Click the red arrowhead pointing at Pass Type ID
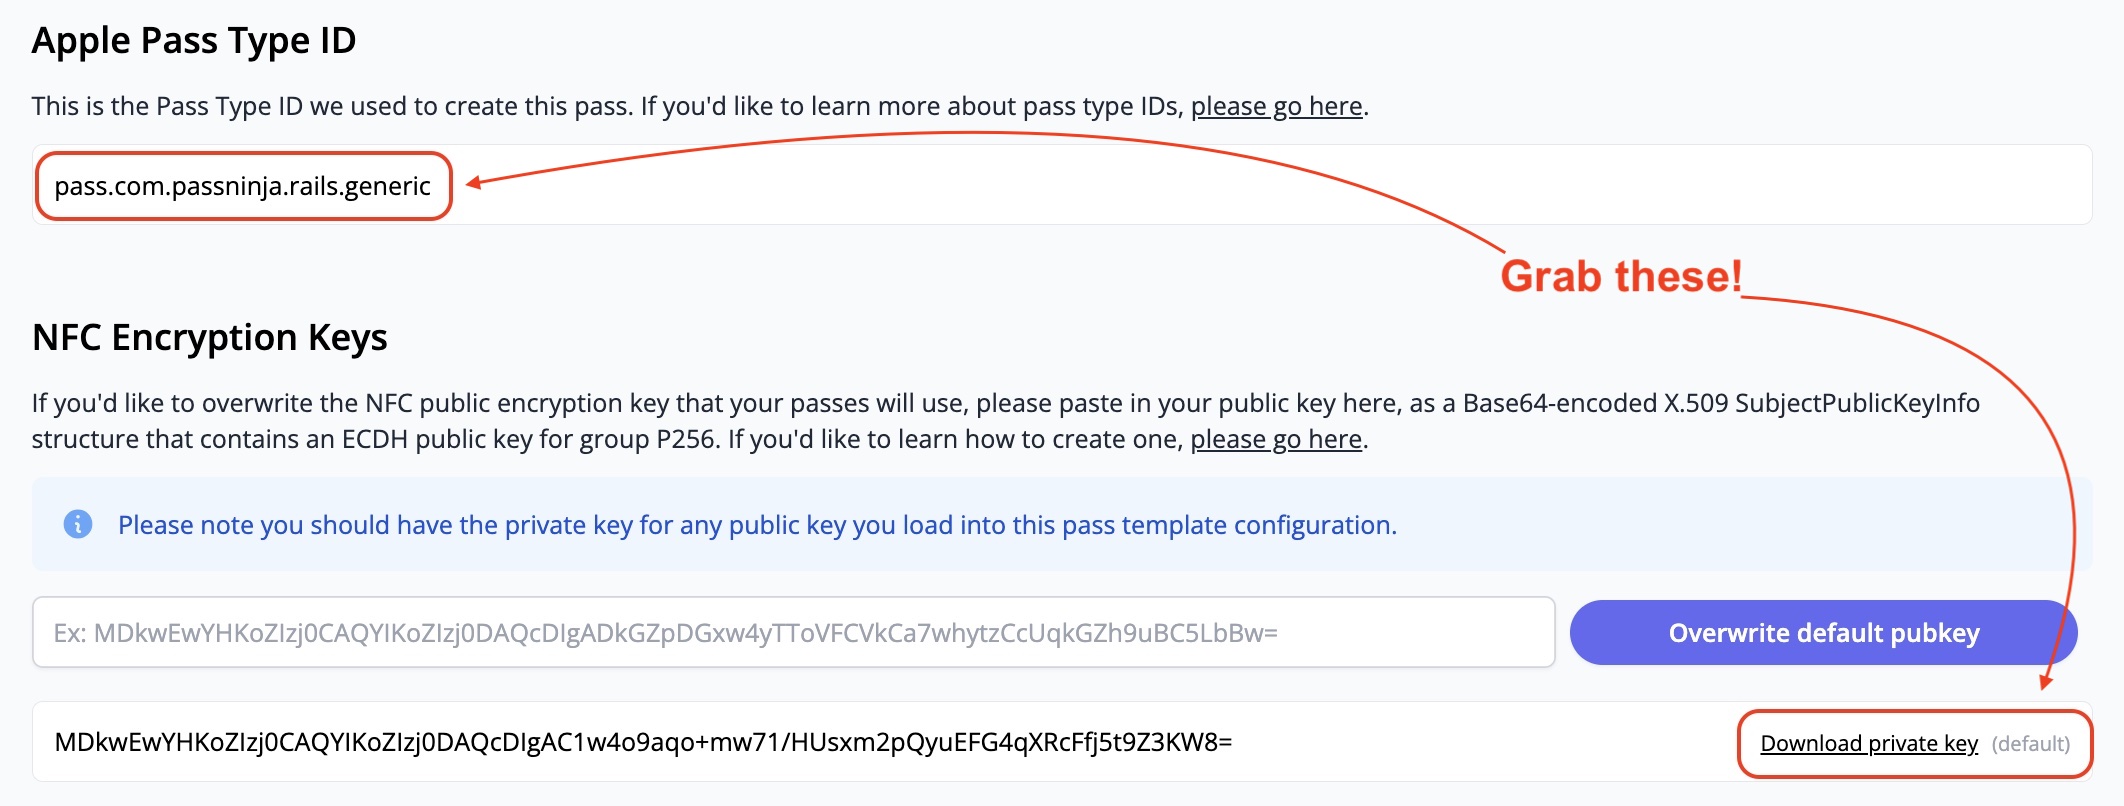 coord(472,182)
